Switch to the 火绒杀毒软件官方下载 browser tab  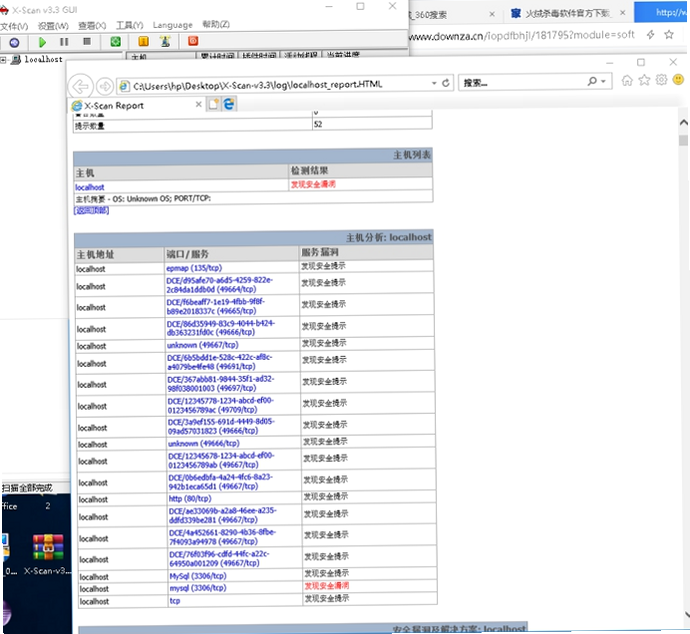pos(567,13)
